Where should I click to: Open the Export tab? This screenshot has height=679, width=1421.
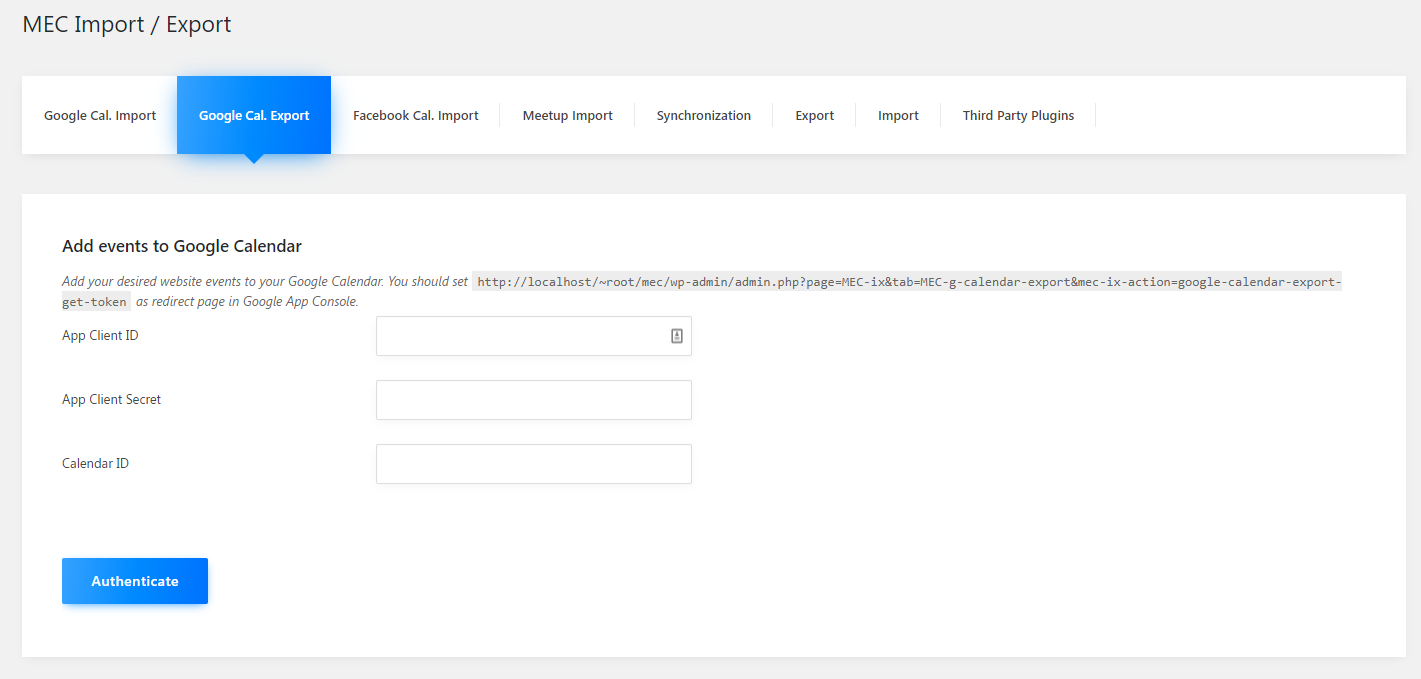coord(815,115)
